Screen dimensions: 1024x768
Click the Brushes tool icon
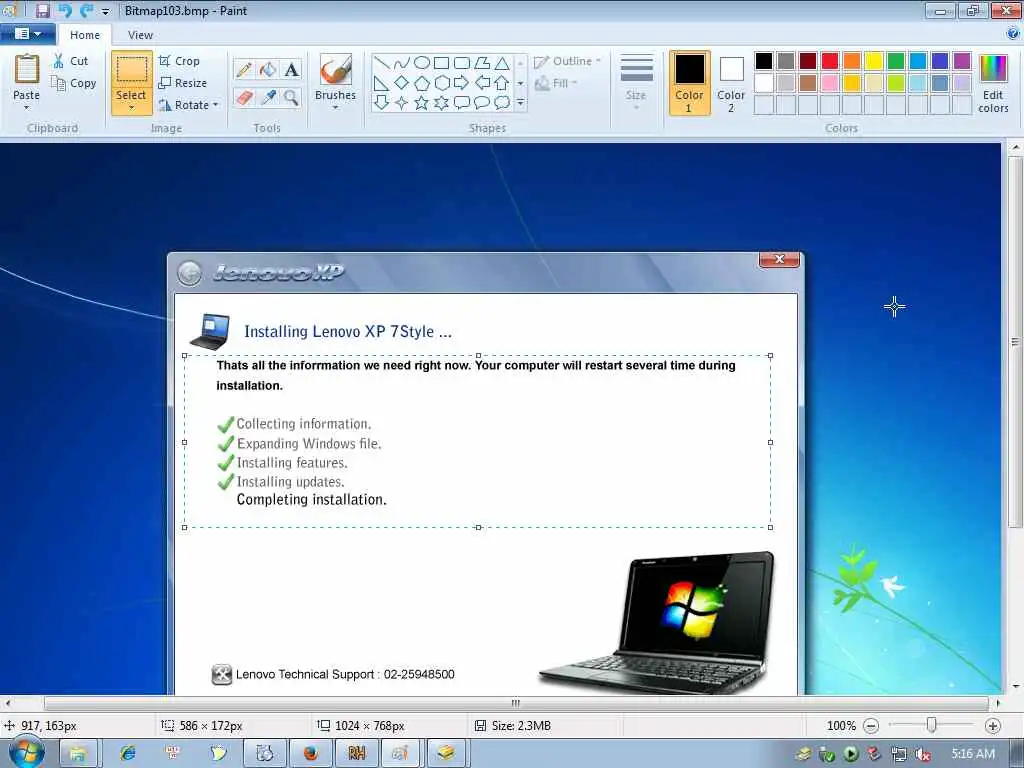(x=335, y=69)
